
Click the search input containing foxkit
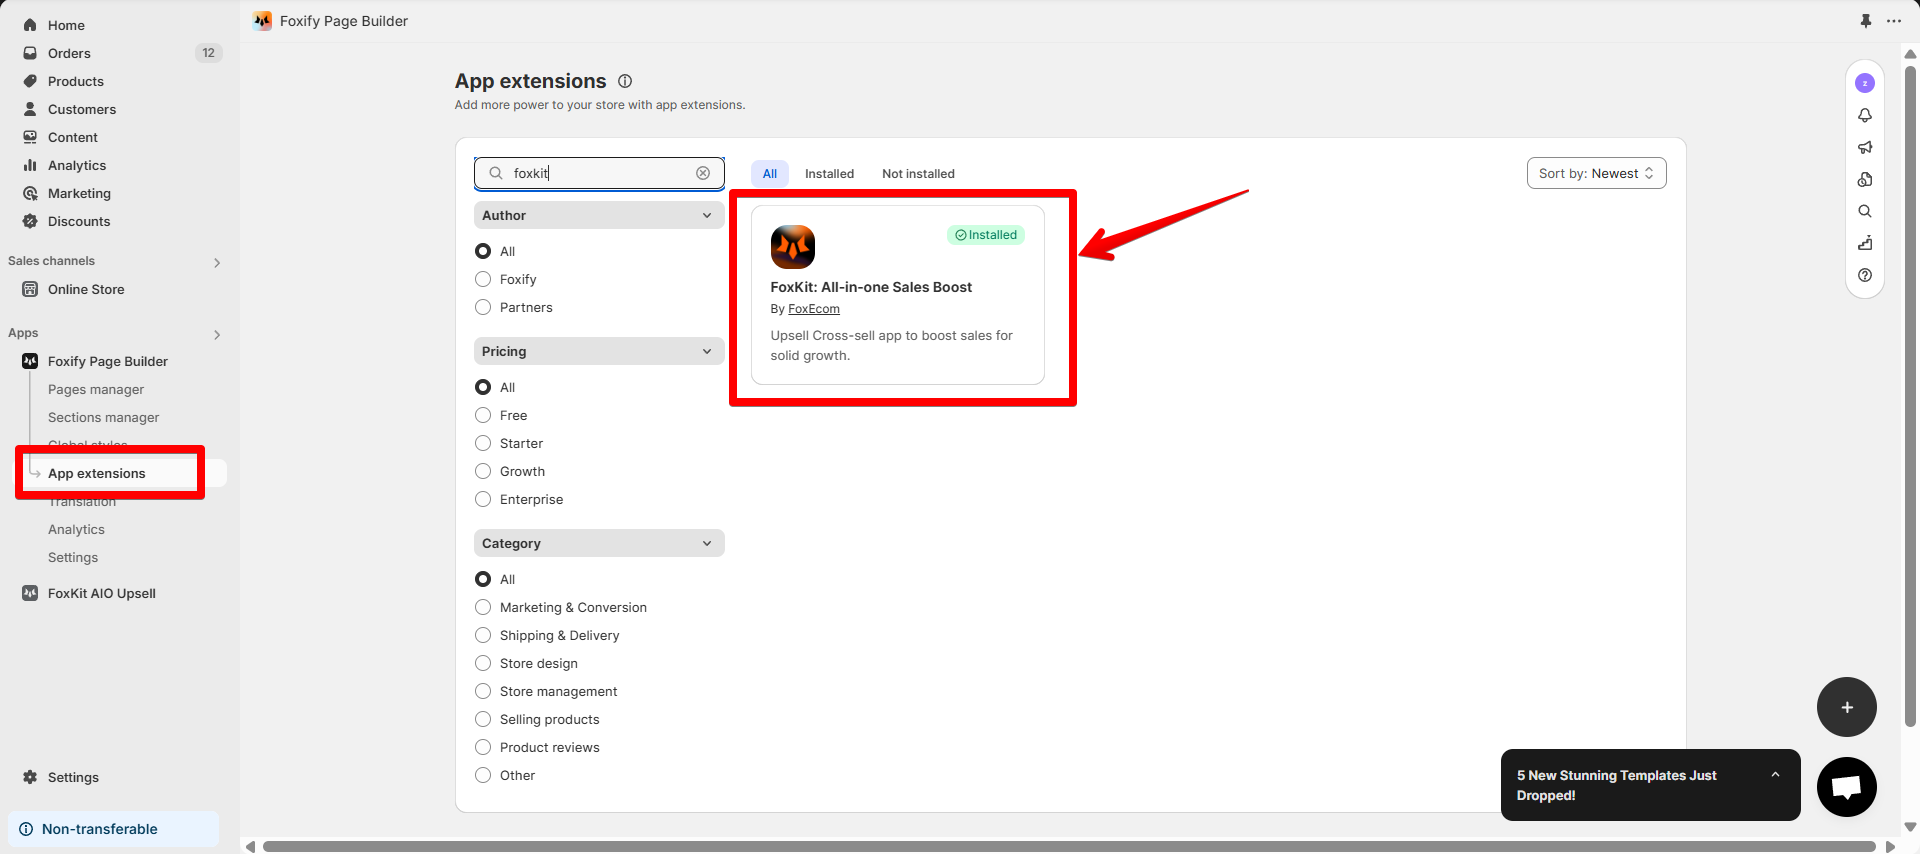click(599, 173)
